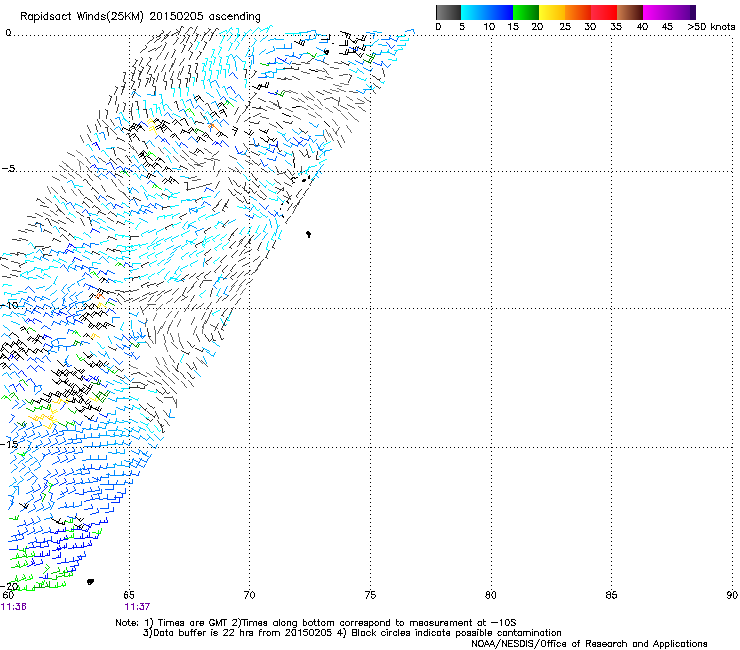Click the black contamination dot near 72.5E, 7S
This screenshot has width=740, height=650.
tap(308, 234)
